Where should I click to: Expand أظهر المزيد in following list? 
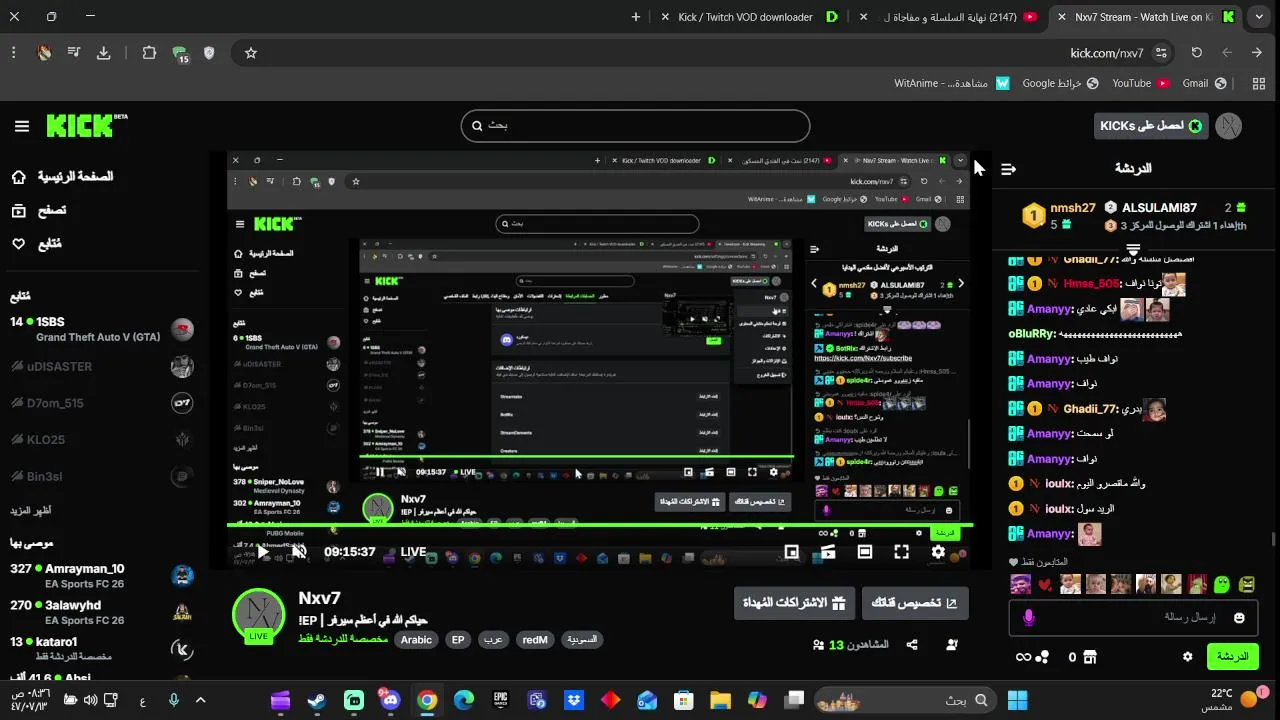point(31,511)
